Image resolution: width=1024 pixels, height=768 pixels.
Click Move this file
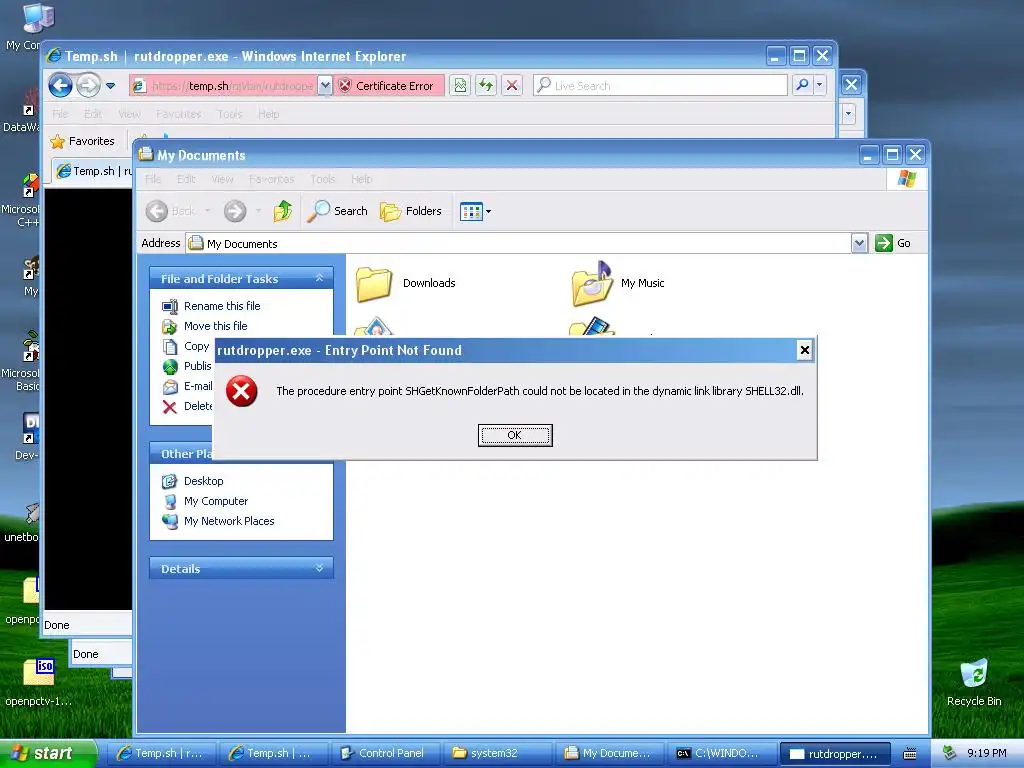tap(216, 326)
